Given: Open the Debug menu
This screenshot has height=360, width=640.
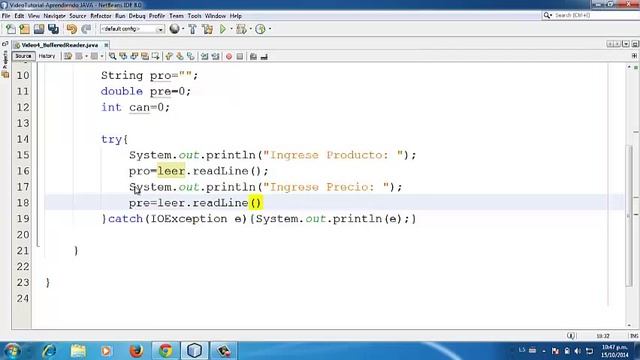Looking at the screenshot, I should [137, 16].
